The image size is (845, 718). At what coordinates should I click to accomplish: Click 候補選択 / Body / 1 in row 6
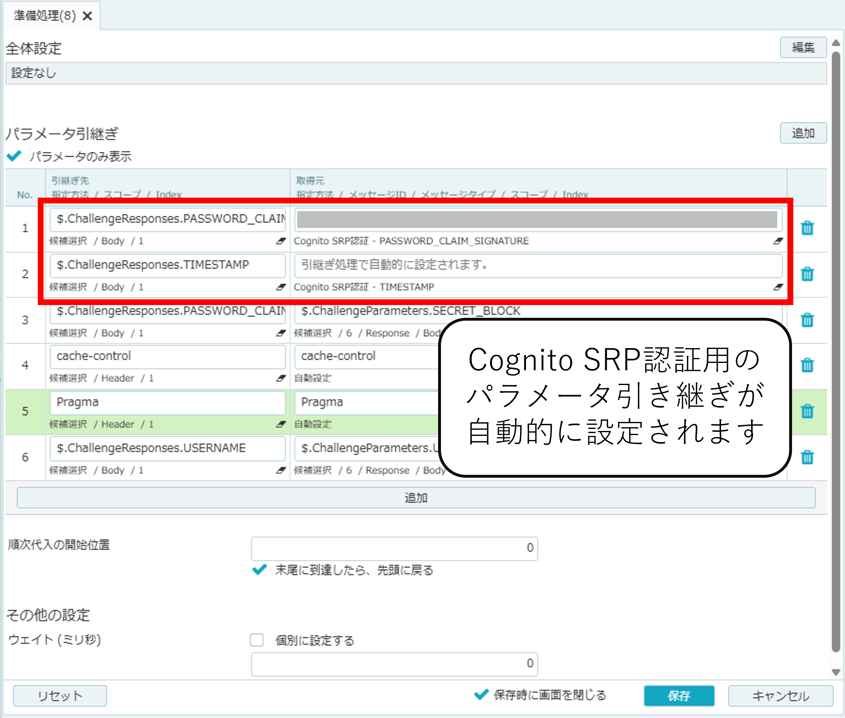[96, 471]
